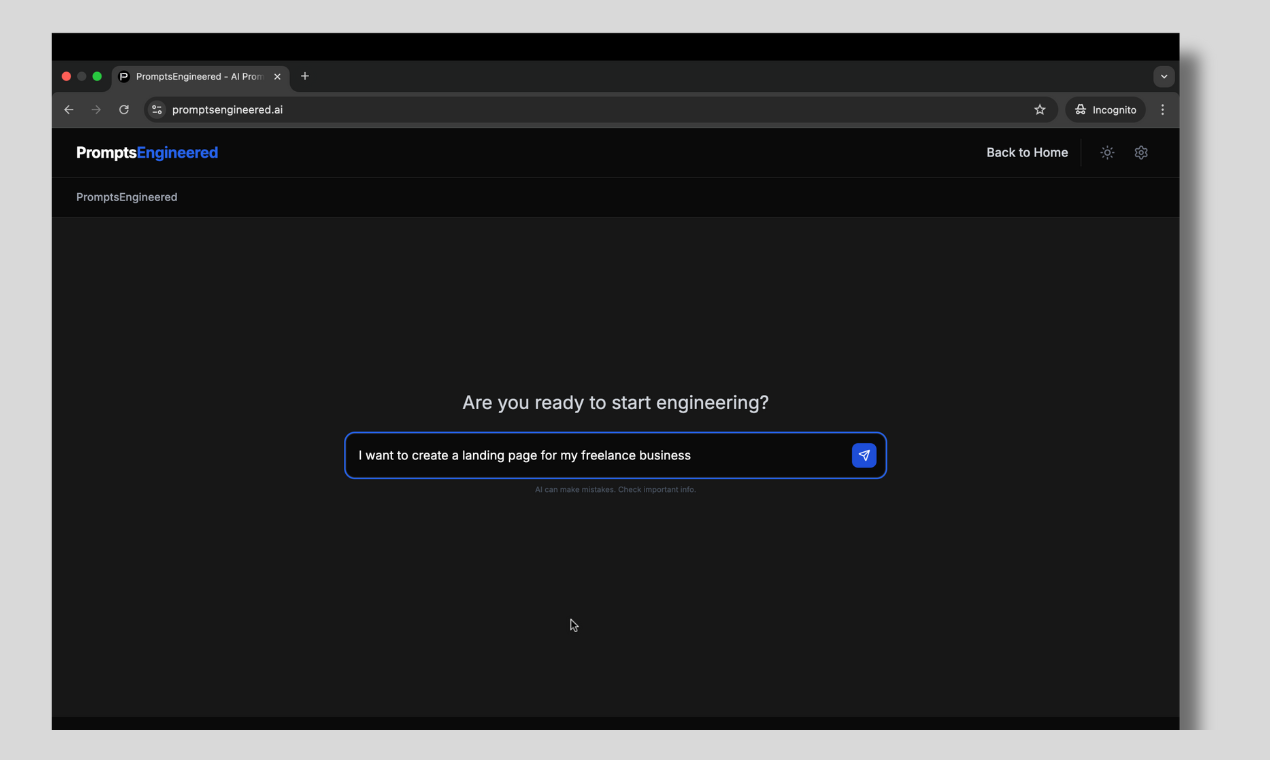Screen dimensions: 1270x760
Task: Bookmark this page with the star icon
Action: tap(1040, 110)
